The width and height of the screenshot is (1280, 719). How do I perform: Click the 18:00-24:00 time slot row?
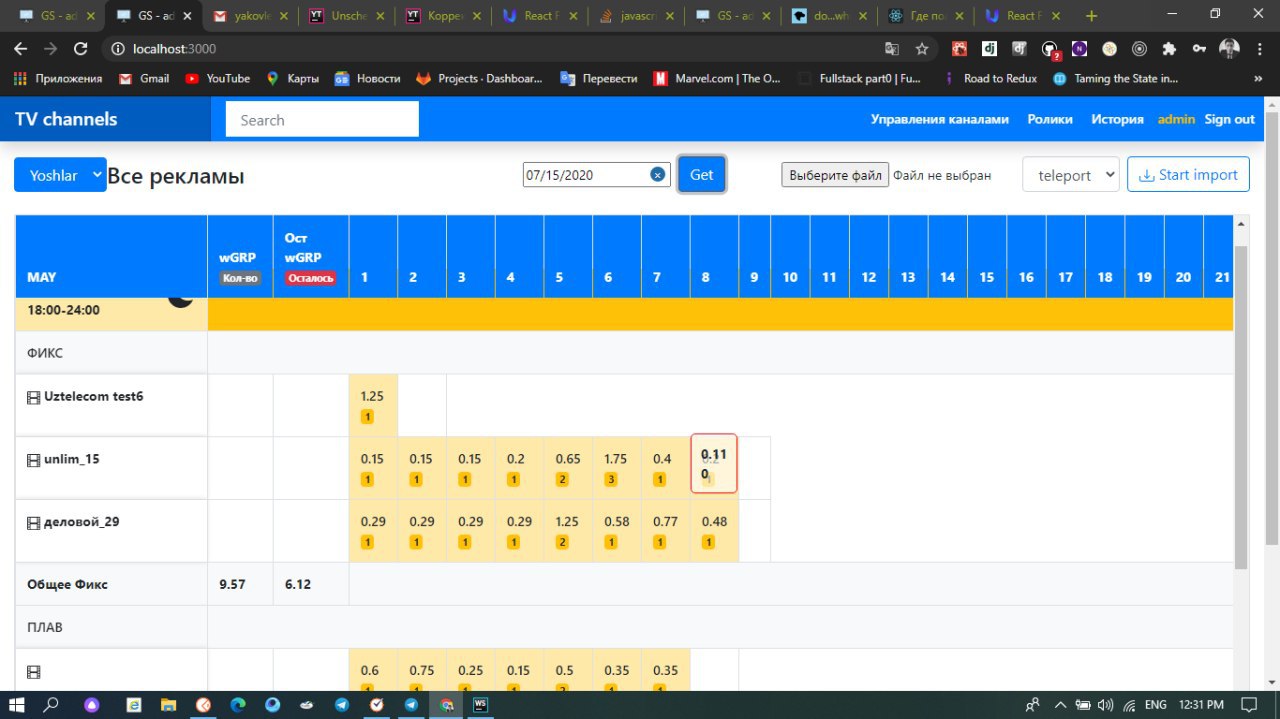[x=624, y=313]
